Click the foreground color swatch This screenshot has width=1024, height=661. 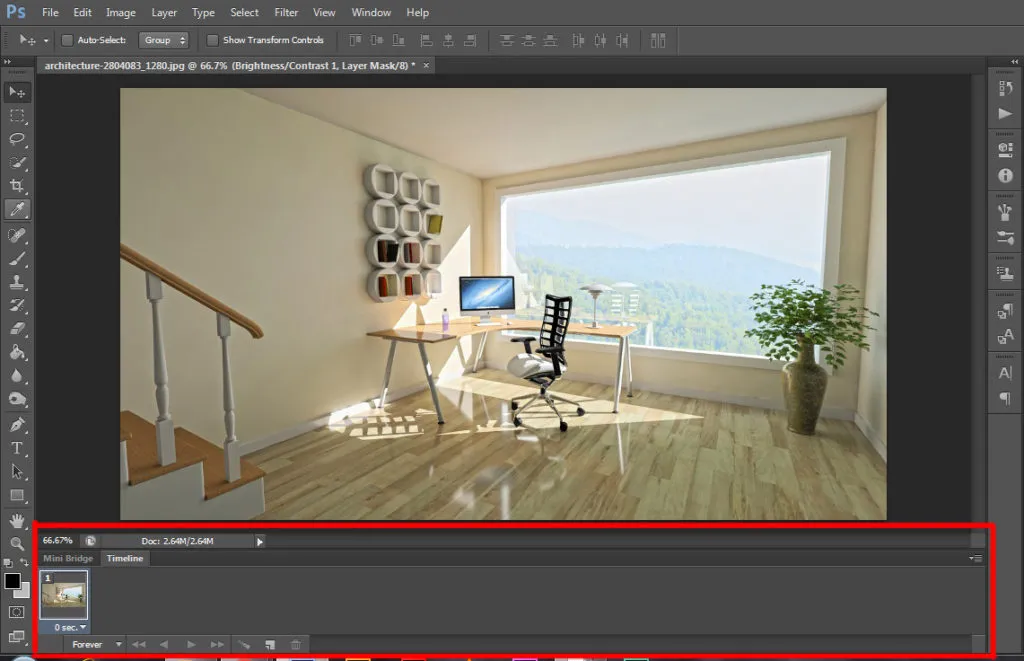click(13, 580)
